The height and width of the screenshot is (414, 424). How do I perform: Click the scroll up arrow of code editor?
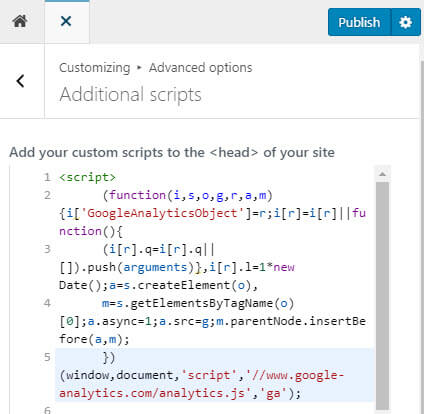[383, 174]
